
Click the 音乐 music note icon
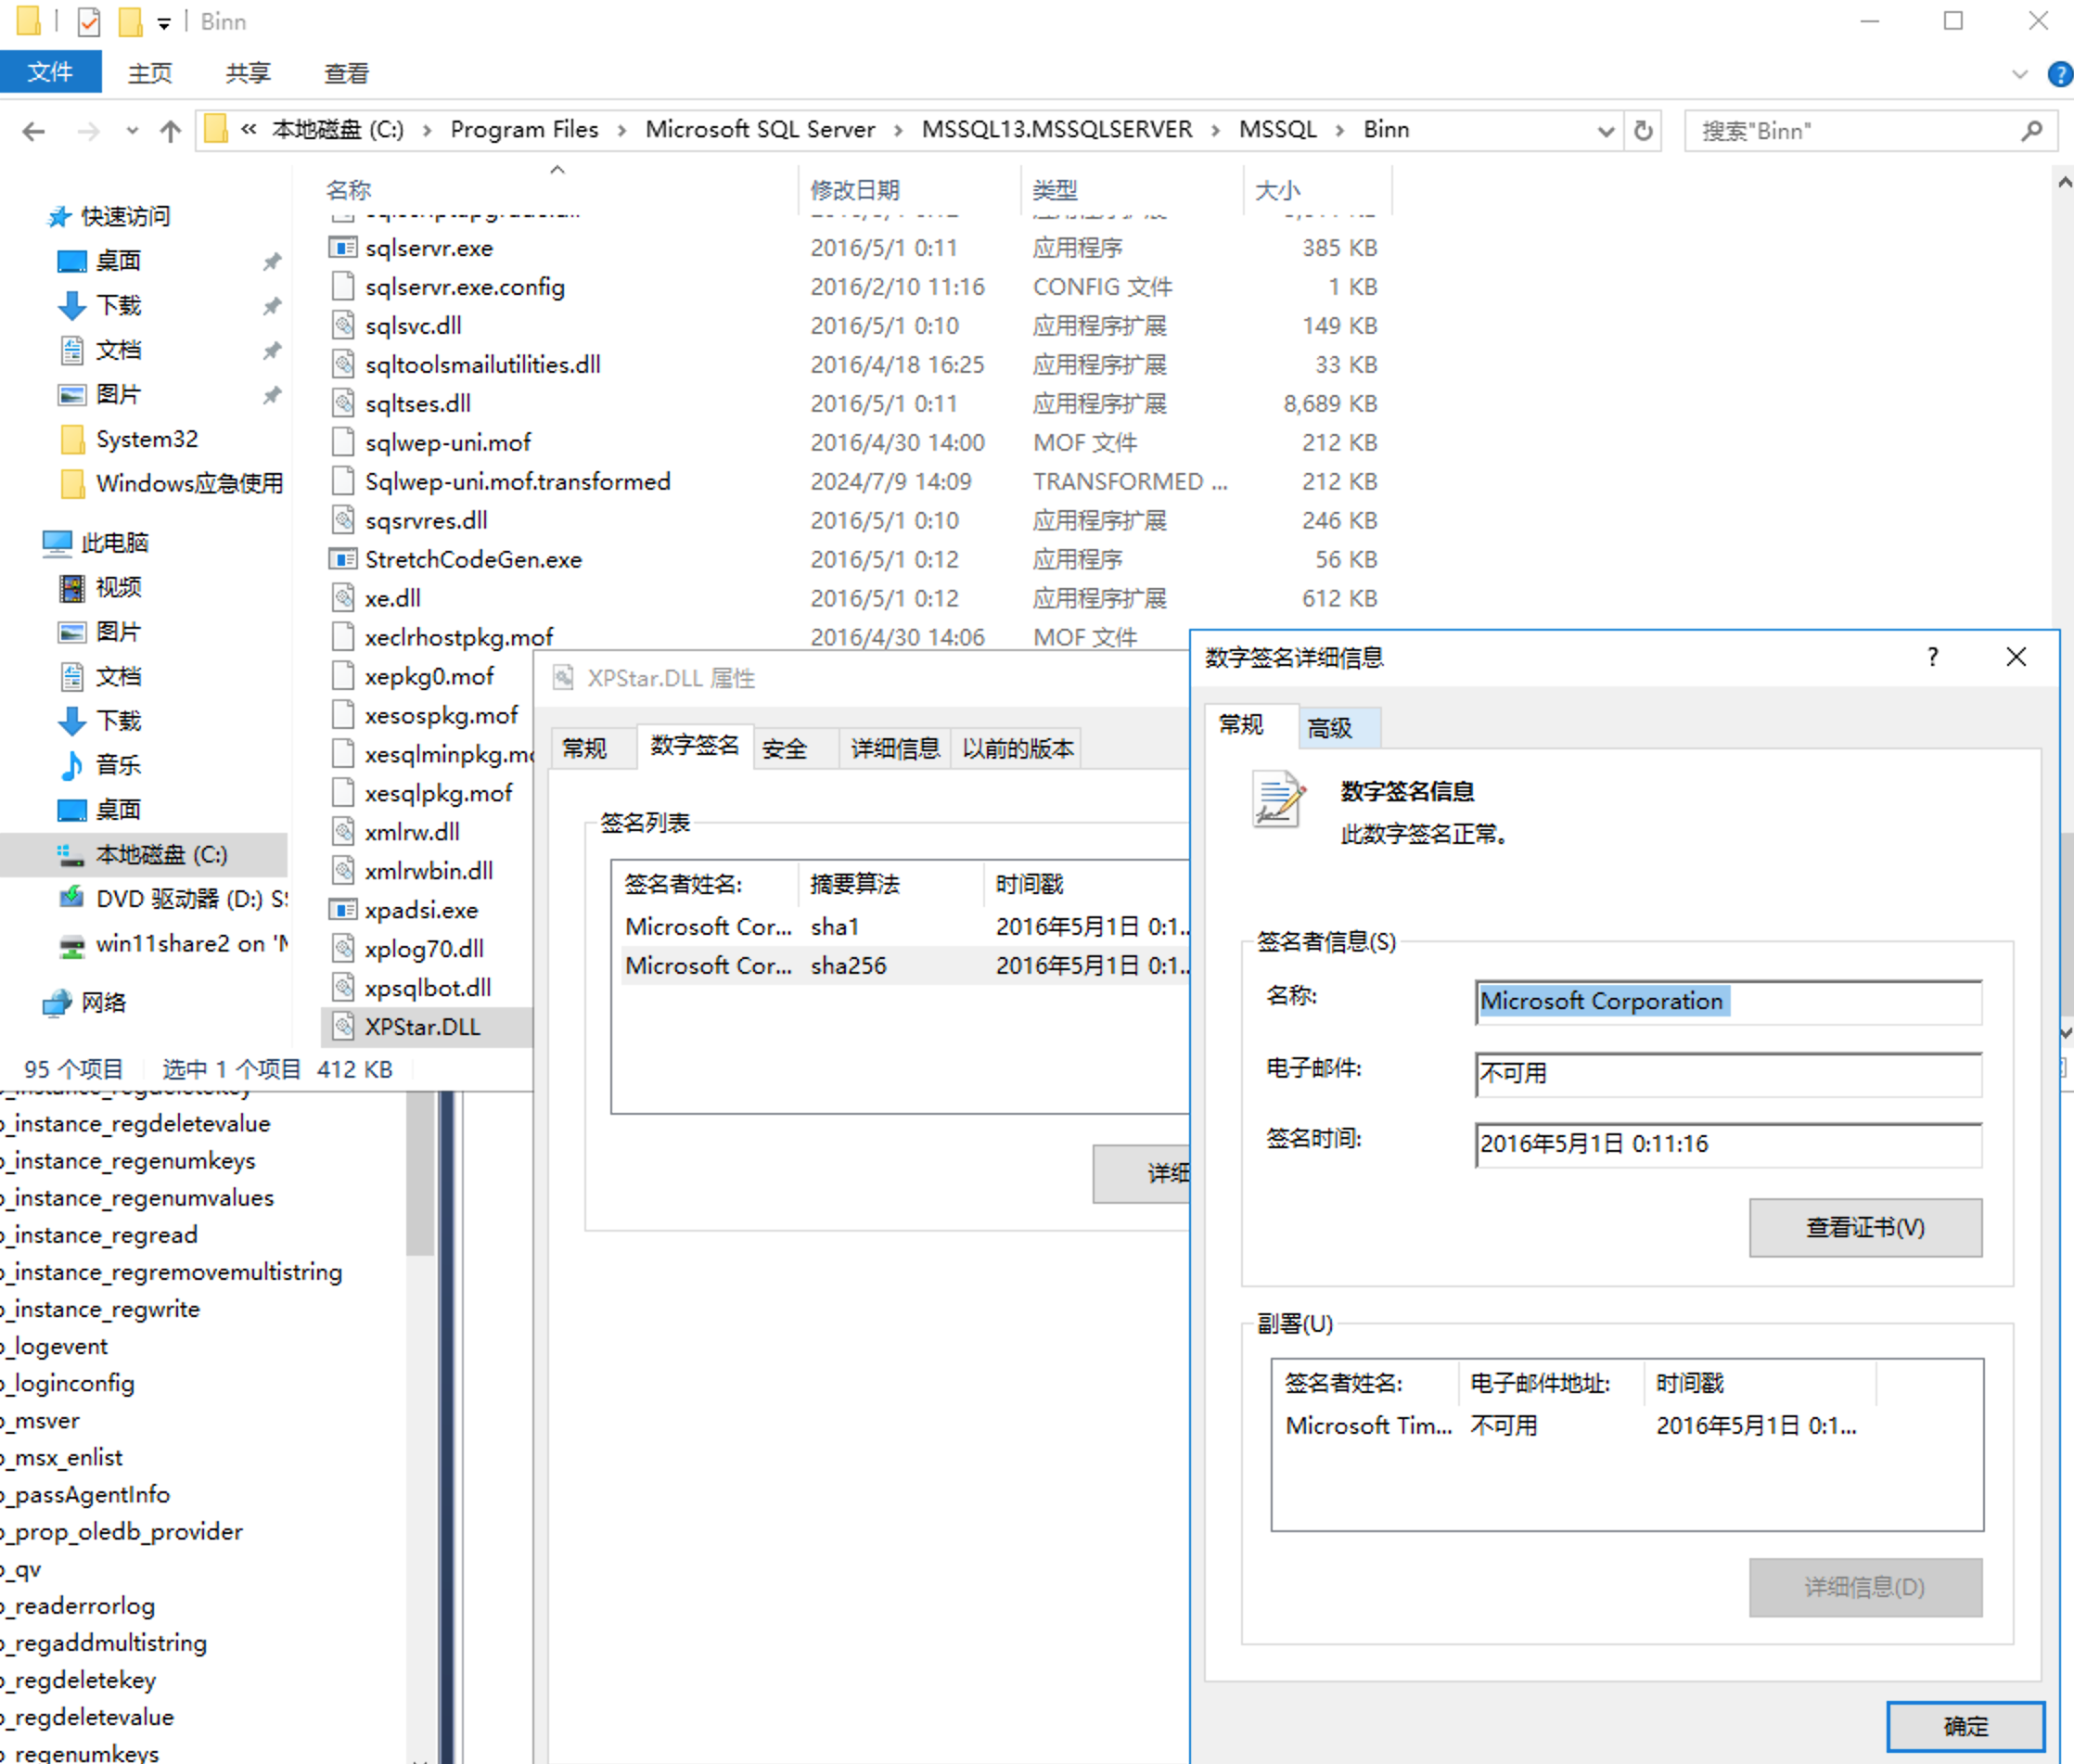click(72, 765)
